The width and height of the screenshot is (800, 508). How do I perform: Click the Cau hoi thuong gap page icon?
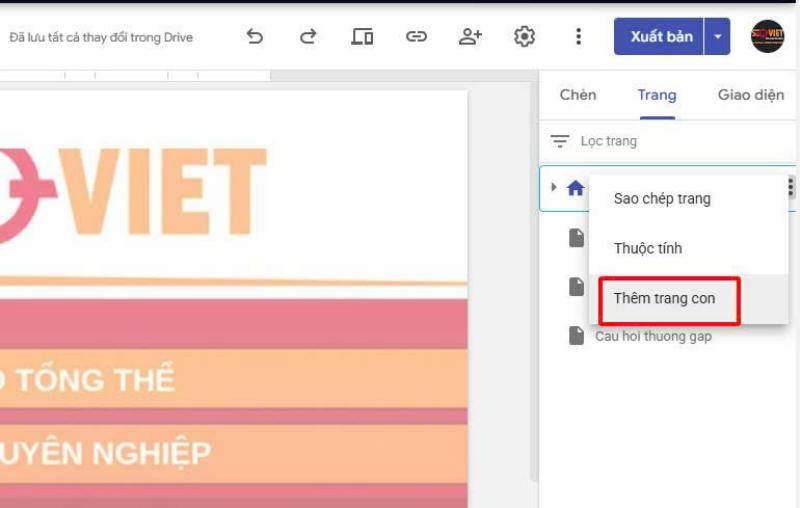point(576,336)
